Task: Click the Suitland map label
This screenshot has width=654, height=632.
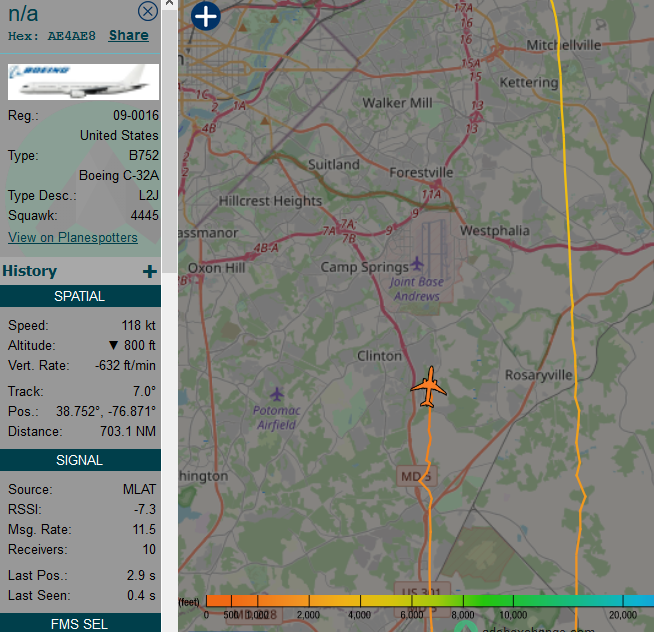Action: pos(334,164)
